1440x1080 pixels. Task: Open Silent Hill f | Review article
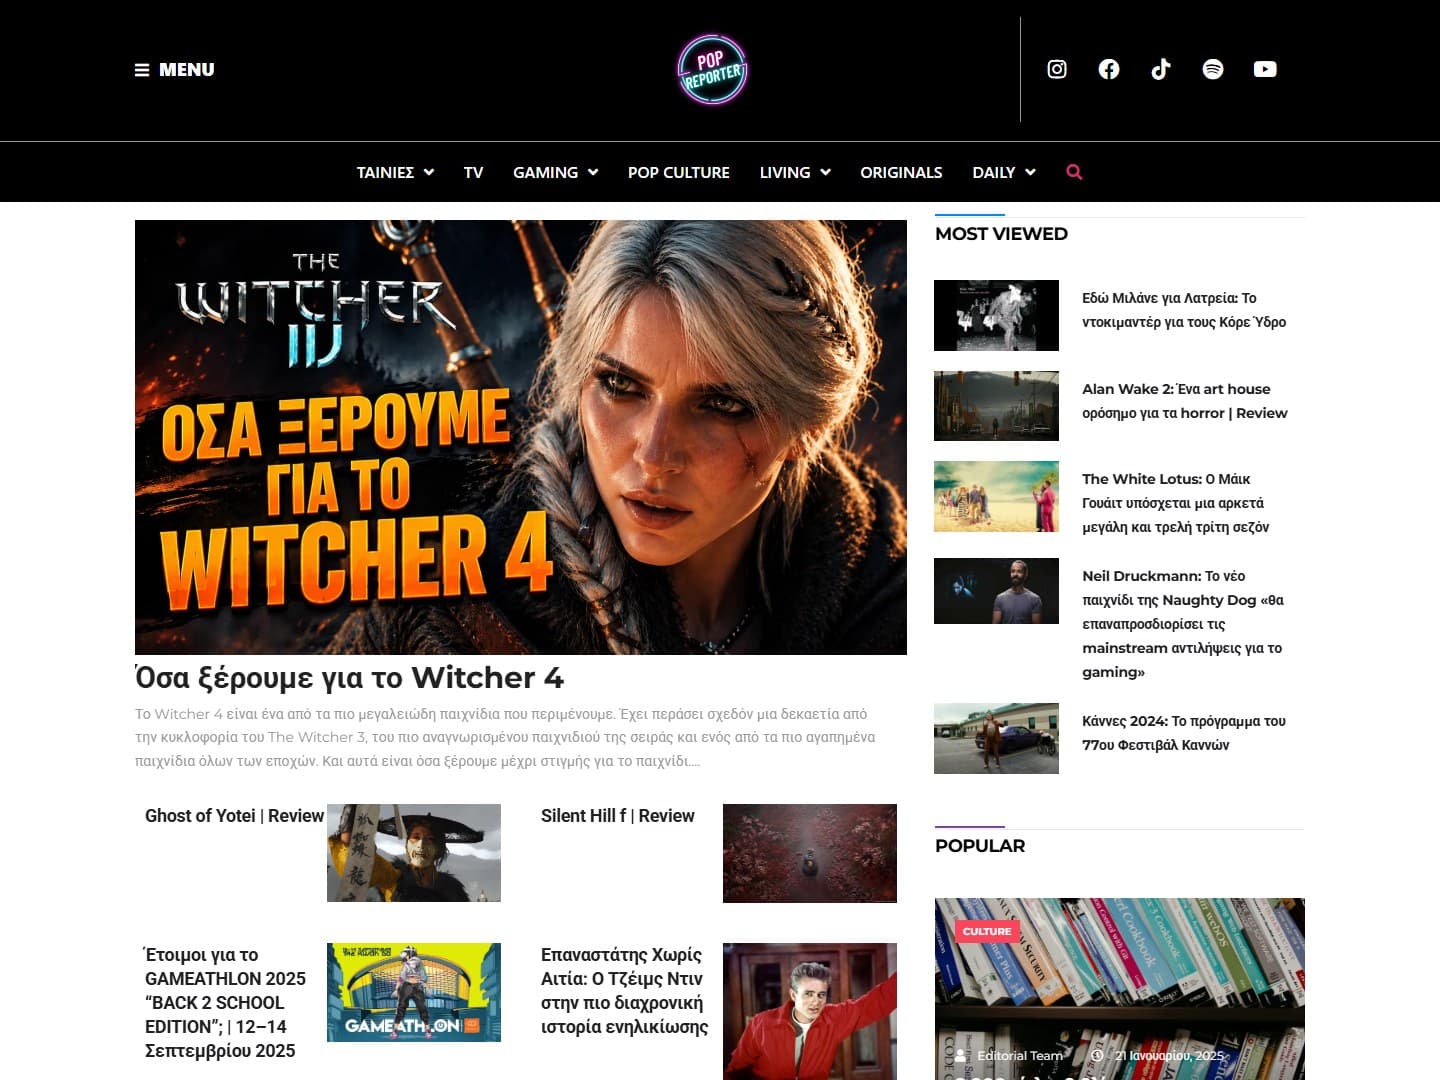618,816
